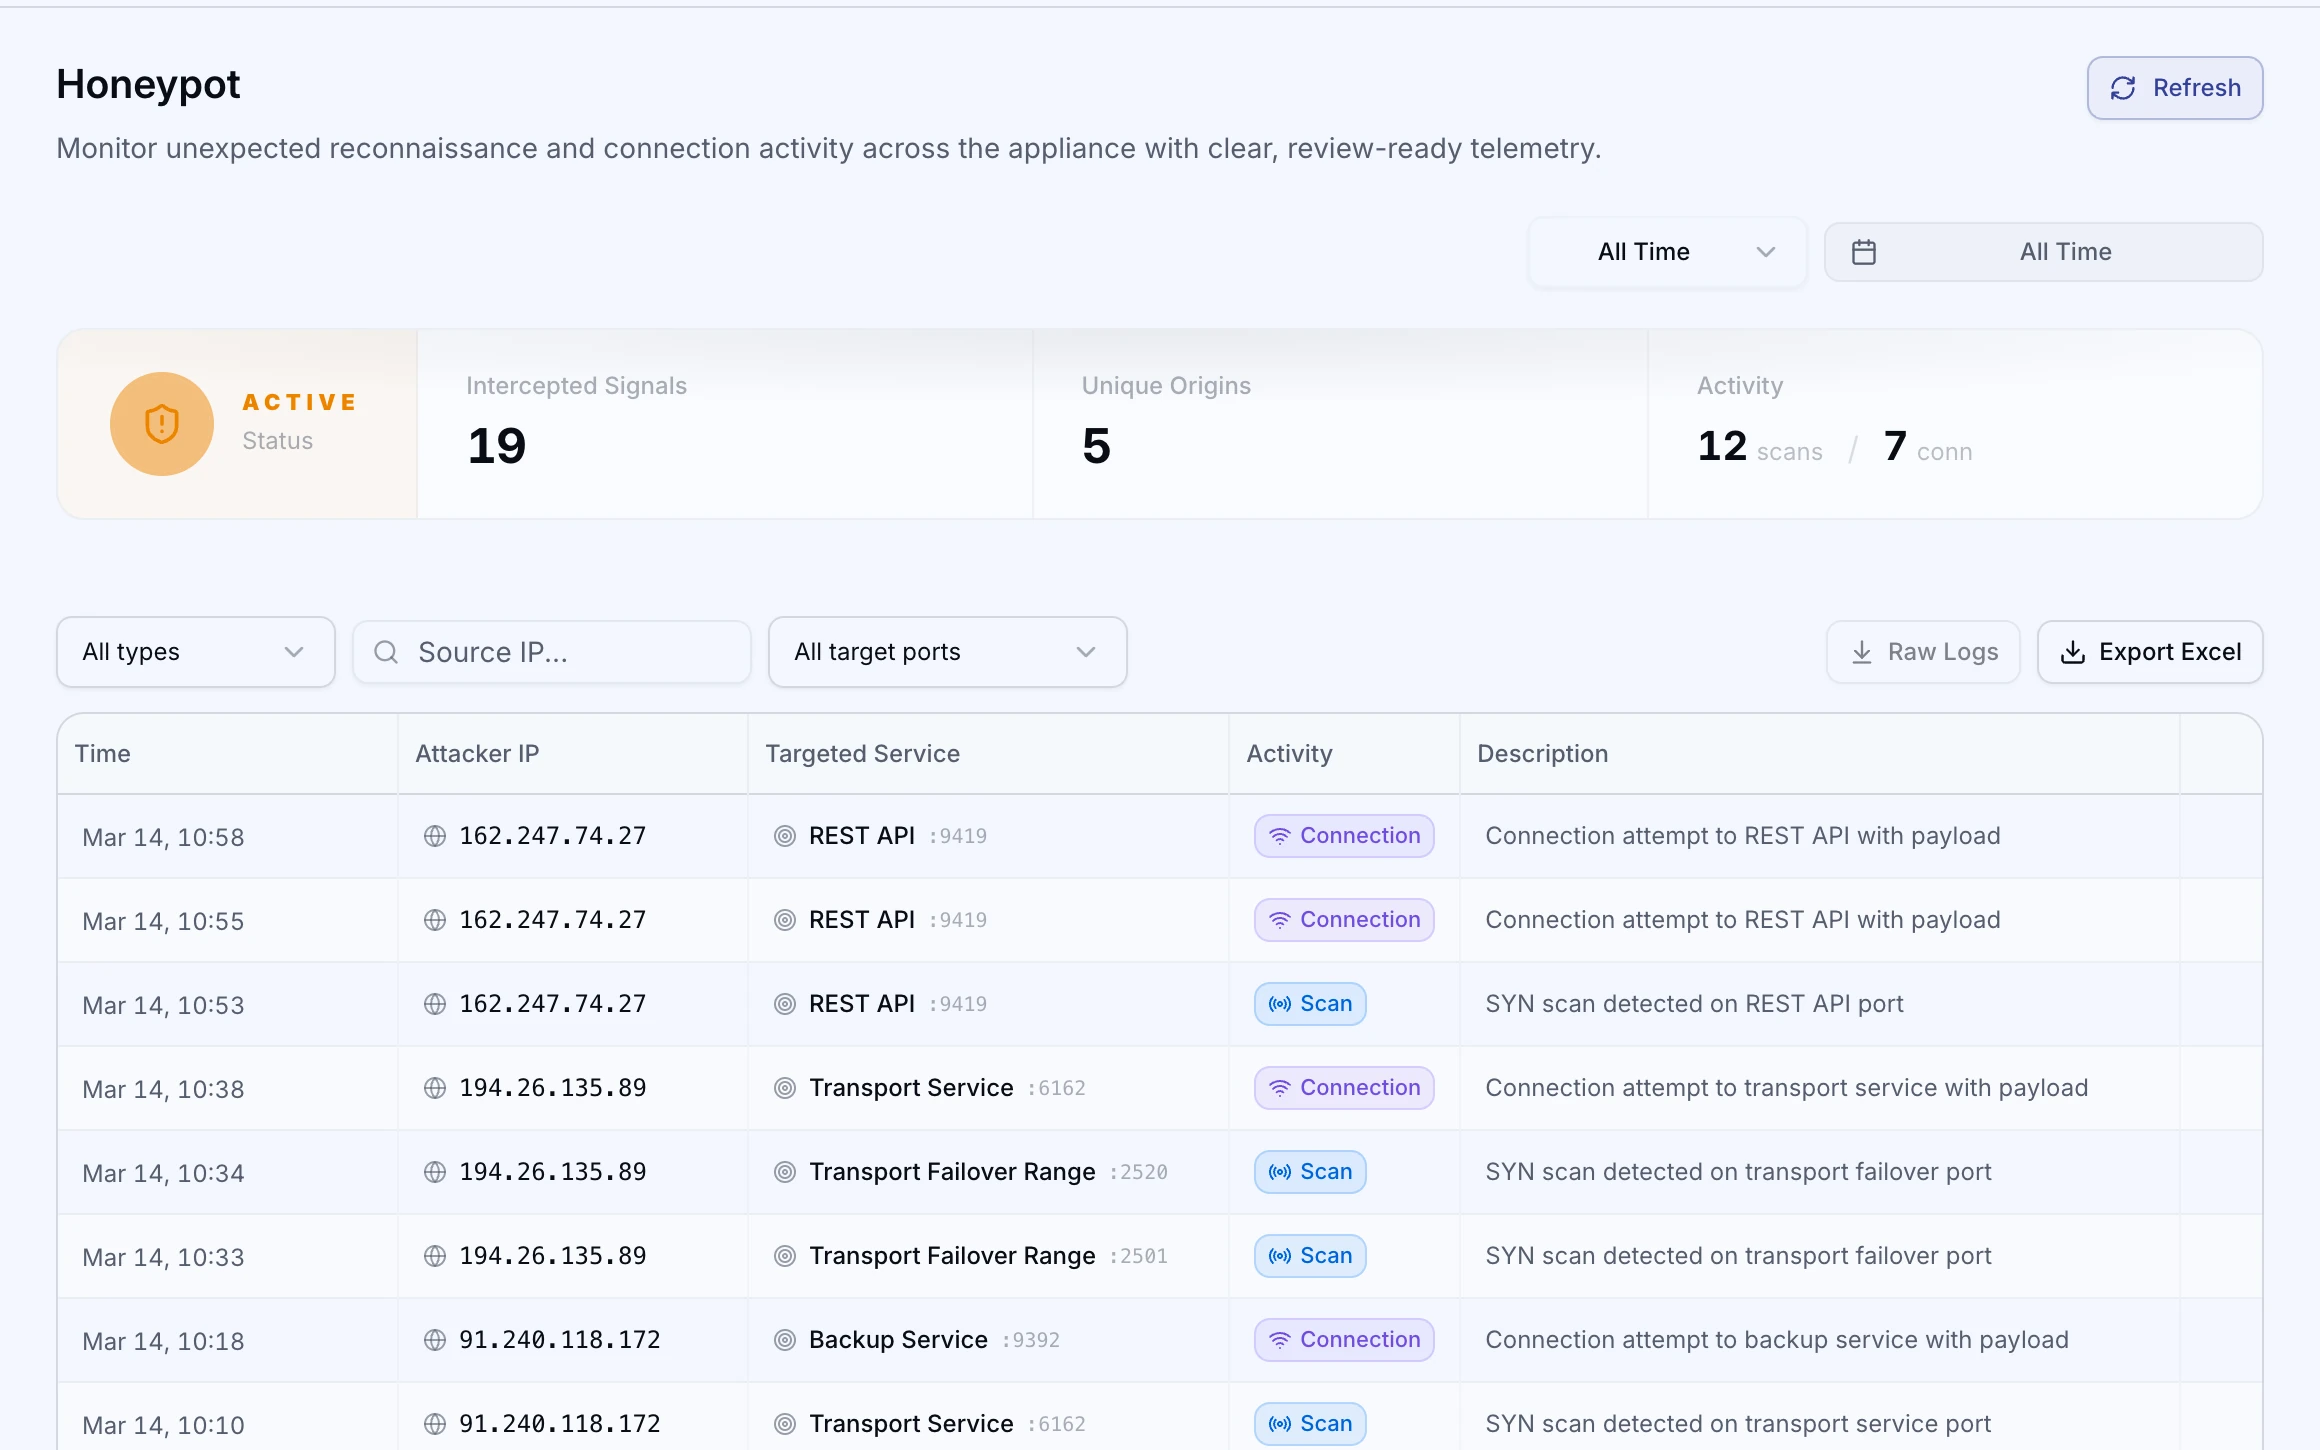
Task: Expand the All target ports dropdown
Action: [x=948, y=652]
